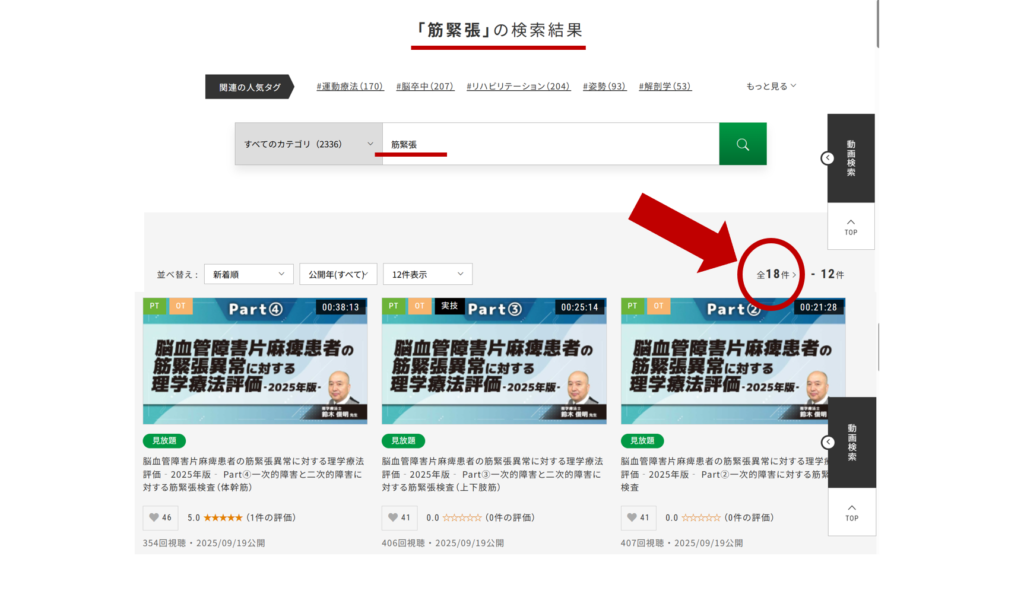Click lower TOP scroll-to-top arrow
This screenshot has width=1024, height=591.
851,511
